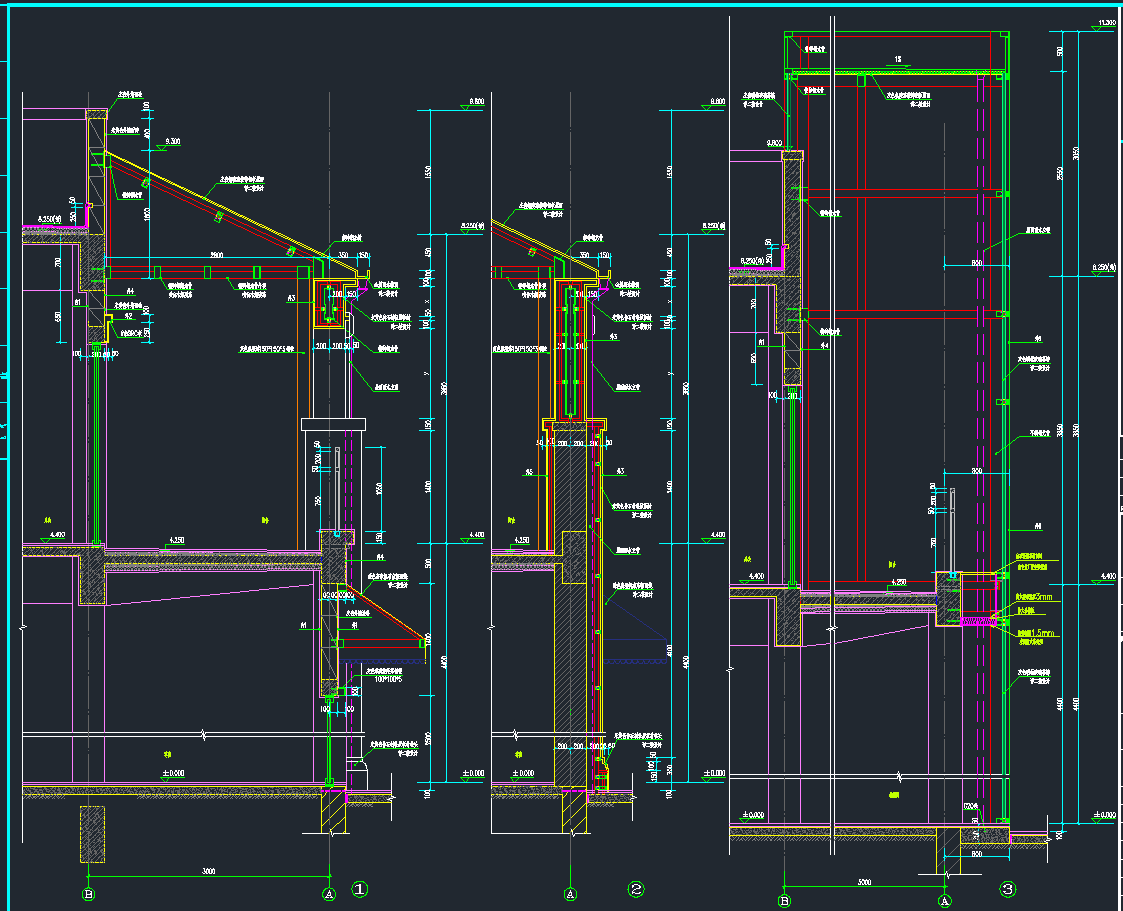Click the 9.300 elevation label
This screenshot has width=1123, height=911.
coord(173,142)
